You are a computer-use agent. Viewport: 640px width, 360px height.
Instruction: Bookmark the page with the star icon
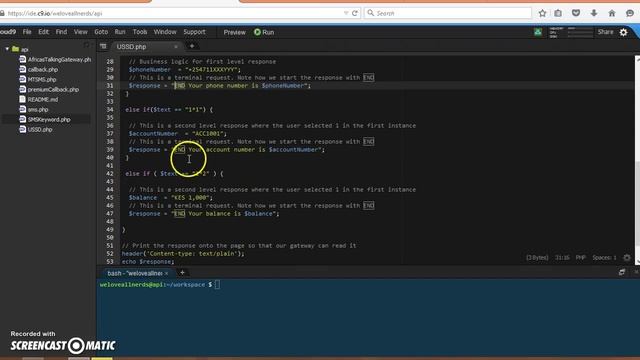pos(542,13)
